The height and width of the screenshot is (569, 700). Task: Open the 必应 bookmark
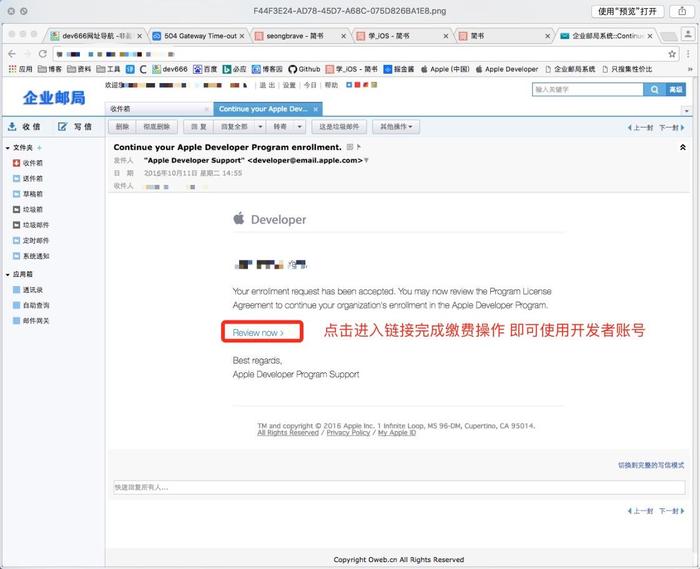(234, 69)
